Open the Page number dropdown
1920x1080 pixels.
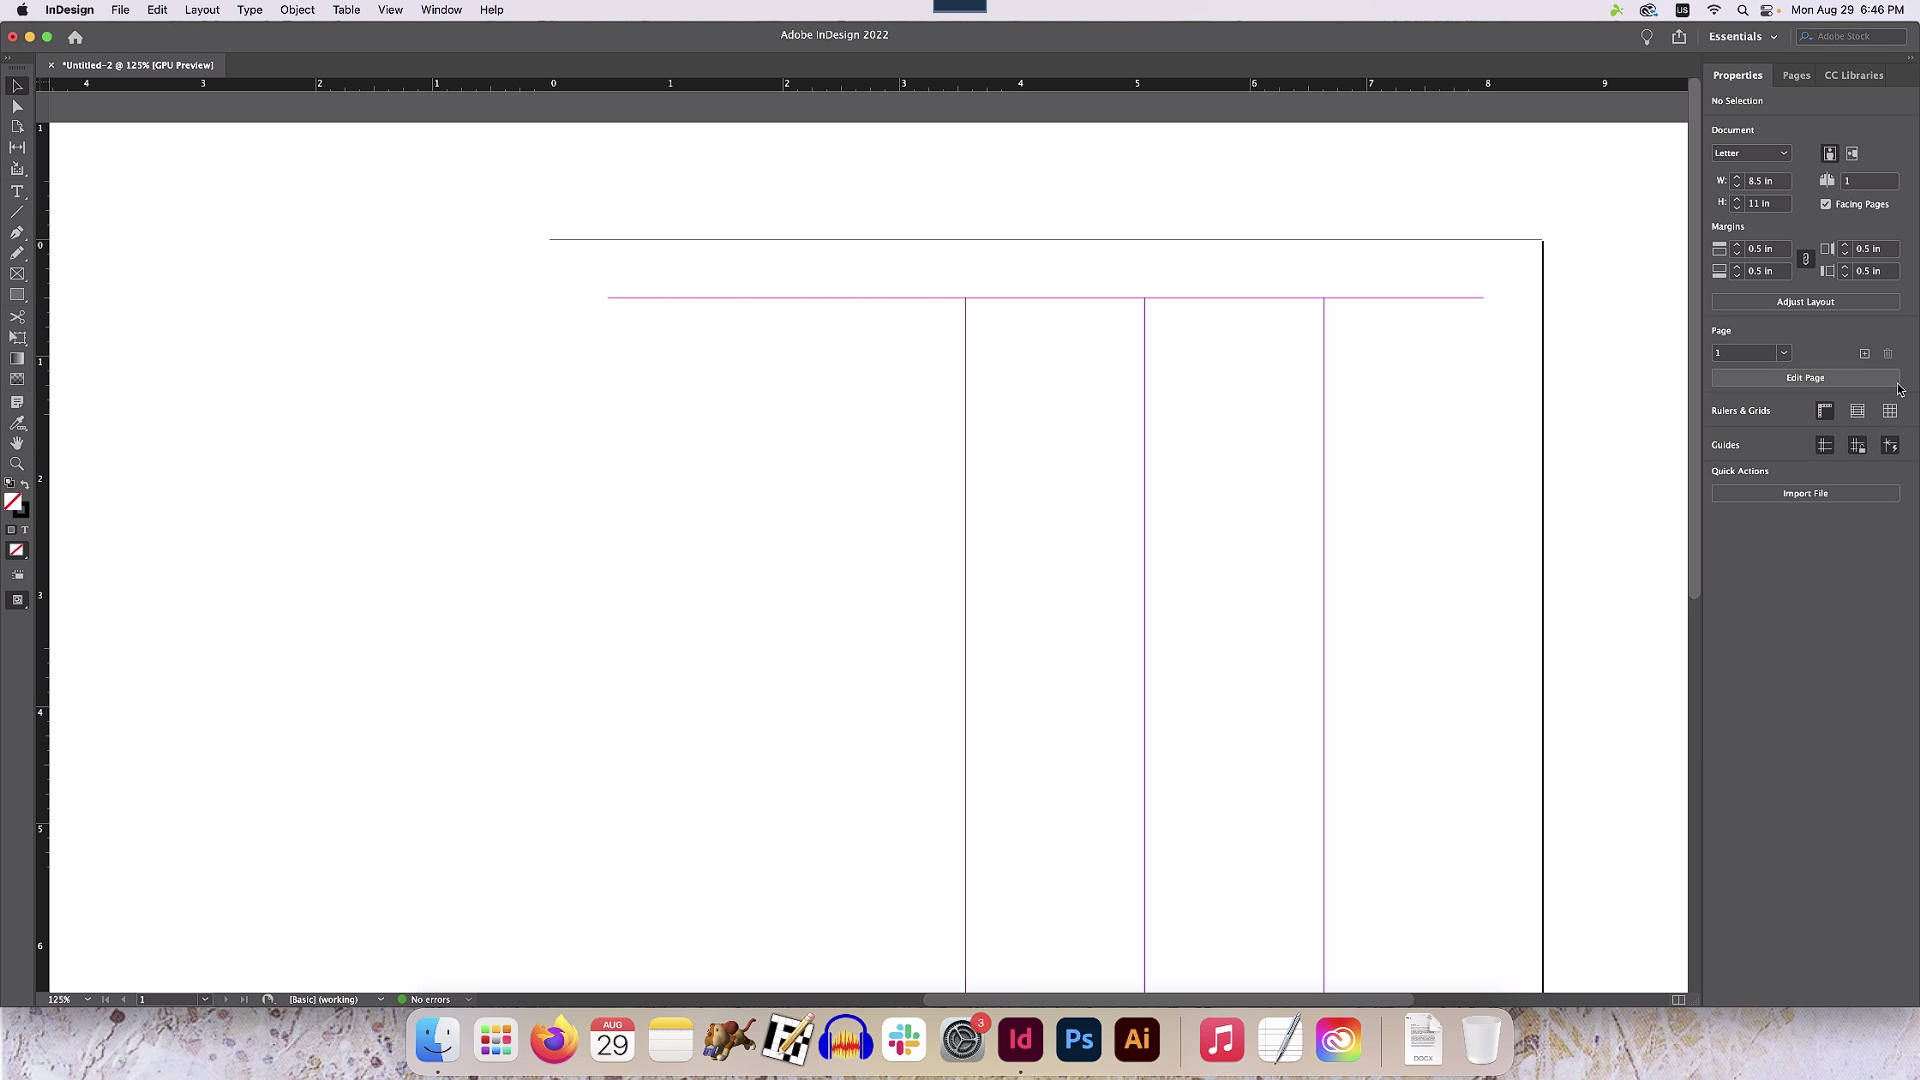pos(1784,353)
